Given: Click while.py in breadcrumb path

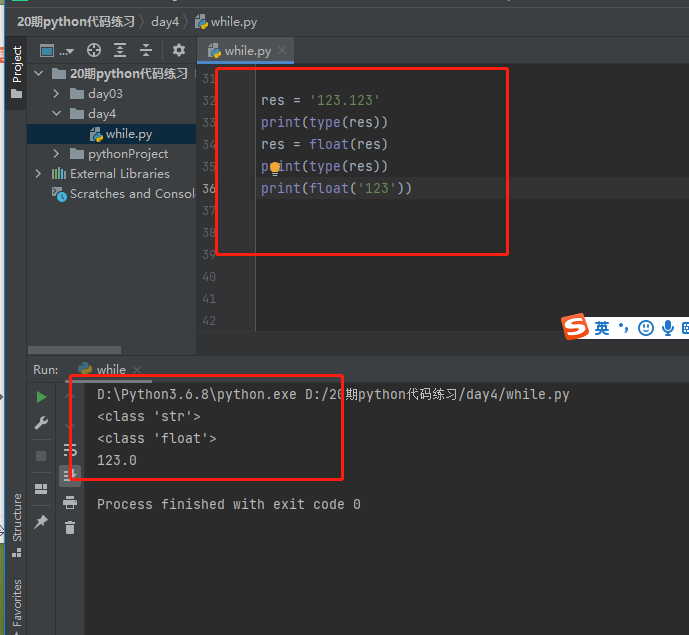Looking at the screenshot, I should (226, 22).
